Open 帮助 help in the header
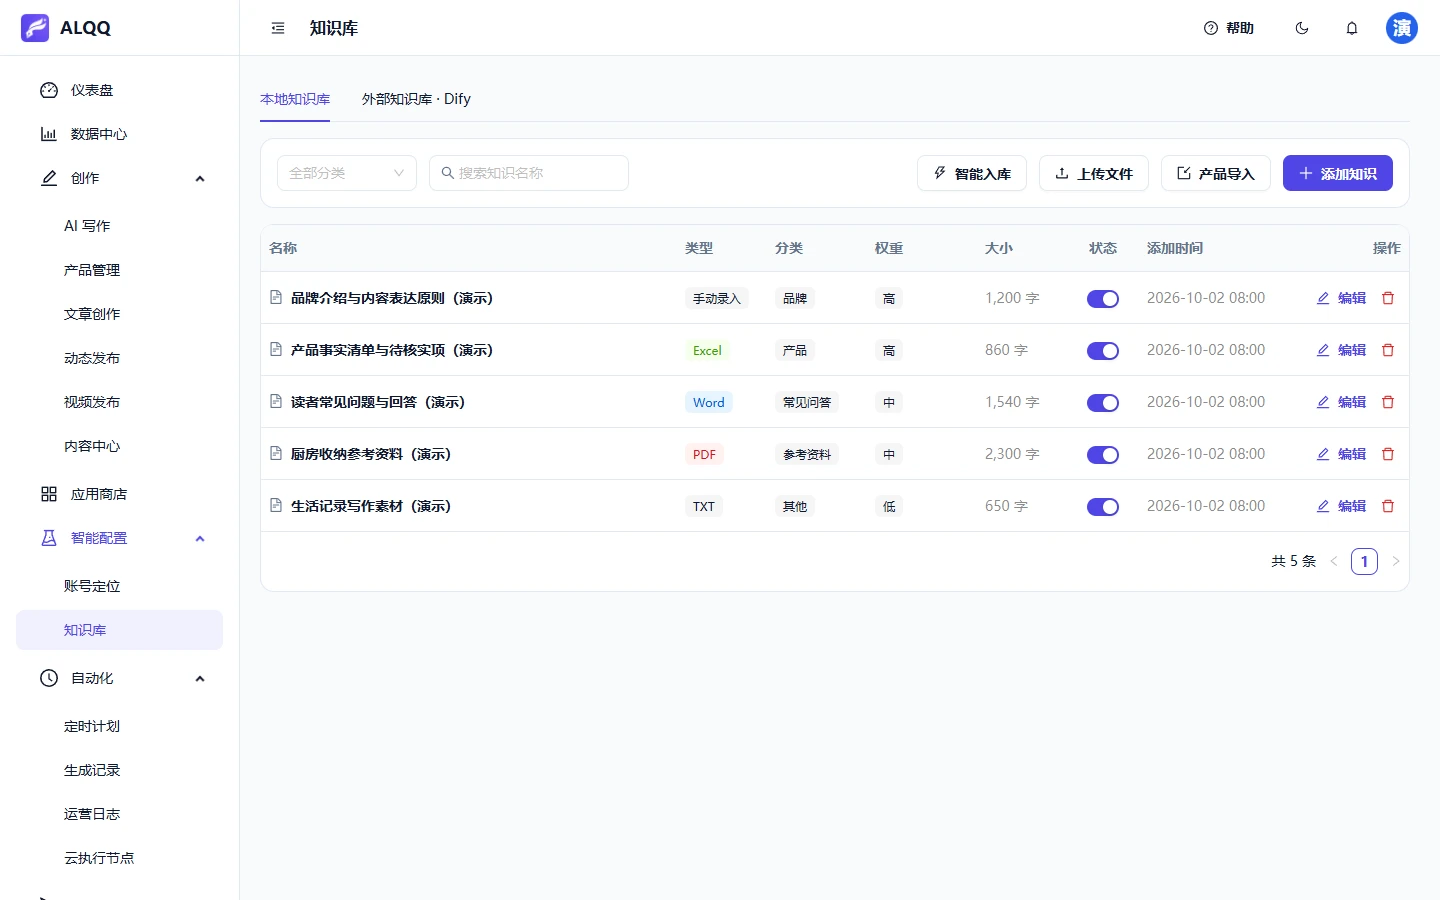1440x900 pixels. click(x=1229, y=28)
